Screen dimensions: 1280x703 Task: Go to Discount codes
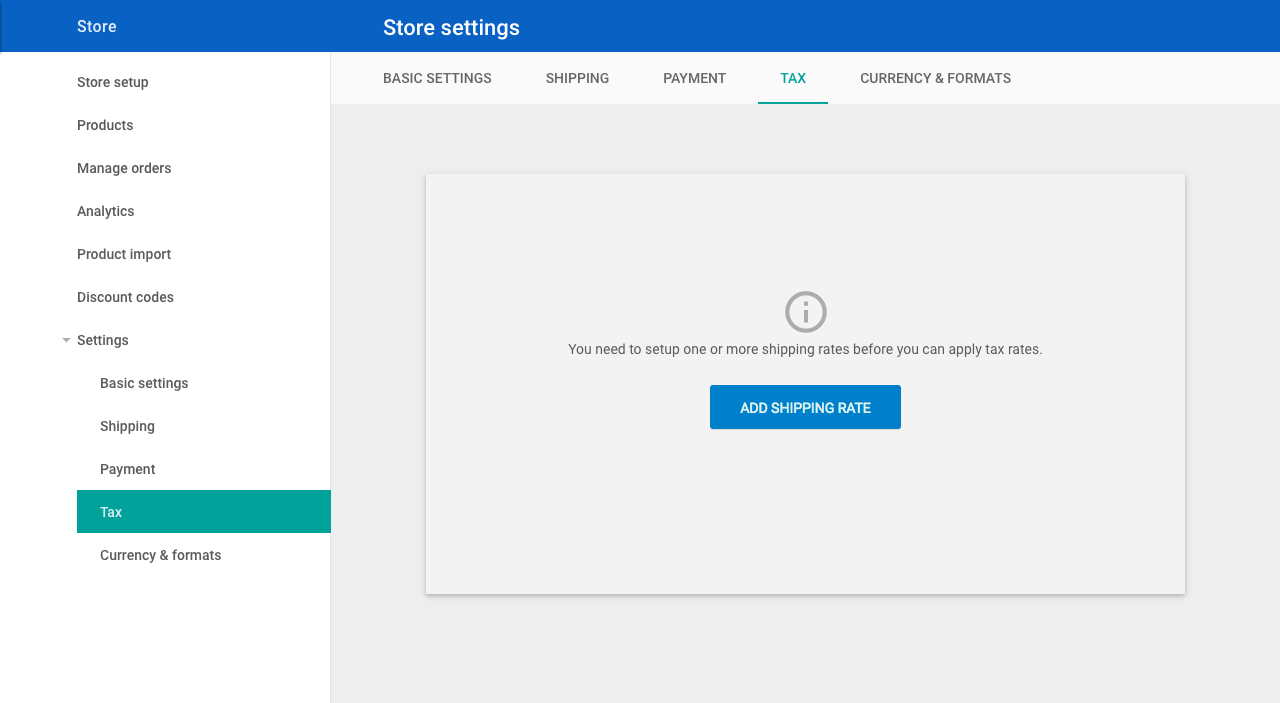point(125,297)
